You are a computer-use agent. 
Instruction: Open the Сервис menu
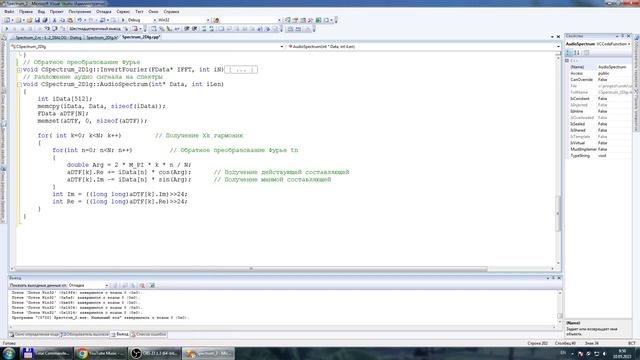[123, 11]
